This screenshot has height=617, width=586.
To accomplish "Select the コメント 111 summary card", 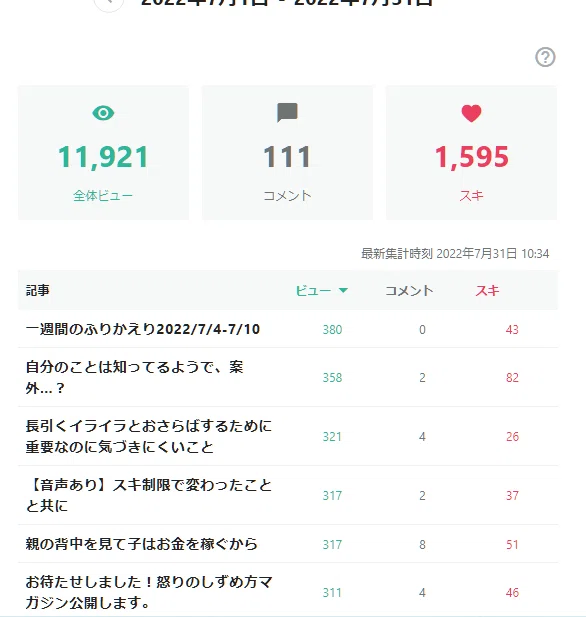I will click(x=287, y=153).
